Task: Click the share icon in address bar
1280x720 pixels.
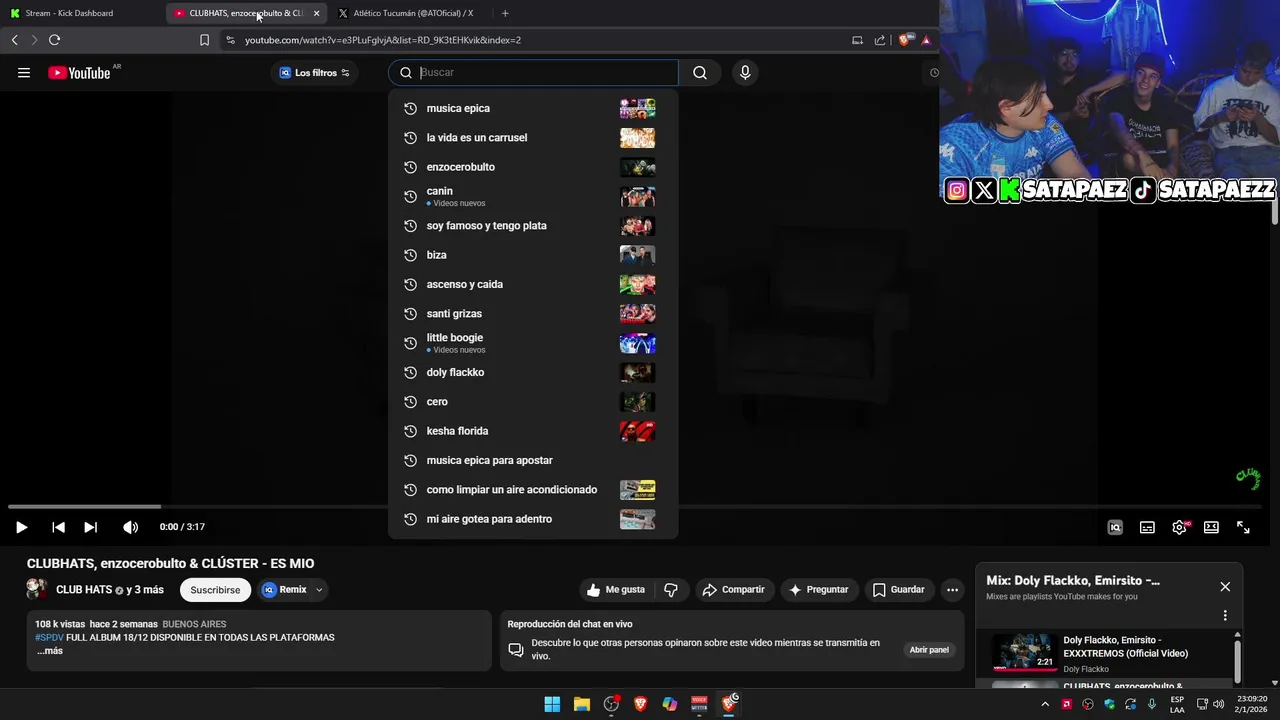Action: click(880, 40)
